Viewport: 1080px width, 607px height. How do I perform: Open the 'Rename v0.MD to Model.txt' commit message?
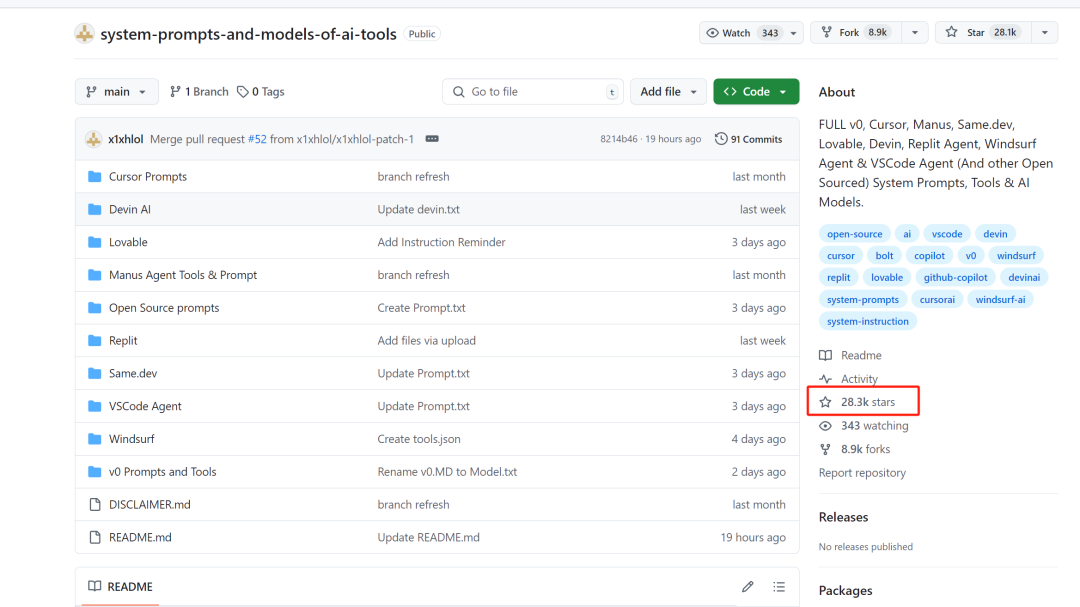[447, 472]
